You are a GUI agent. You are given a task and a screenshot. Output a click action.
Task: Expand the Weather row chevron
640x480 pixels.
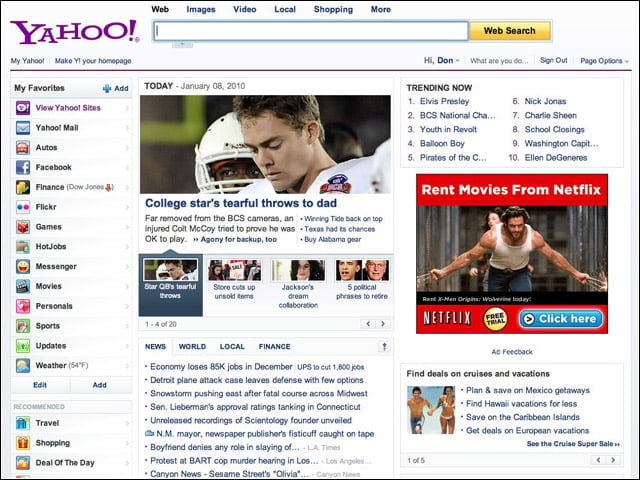point(127,366)
